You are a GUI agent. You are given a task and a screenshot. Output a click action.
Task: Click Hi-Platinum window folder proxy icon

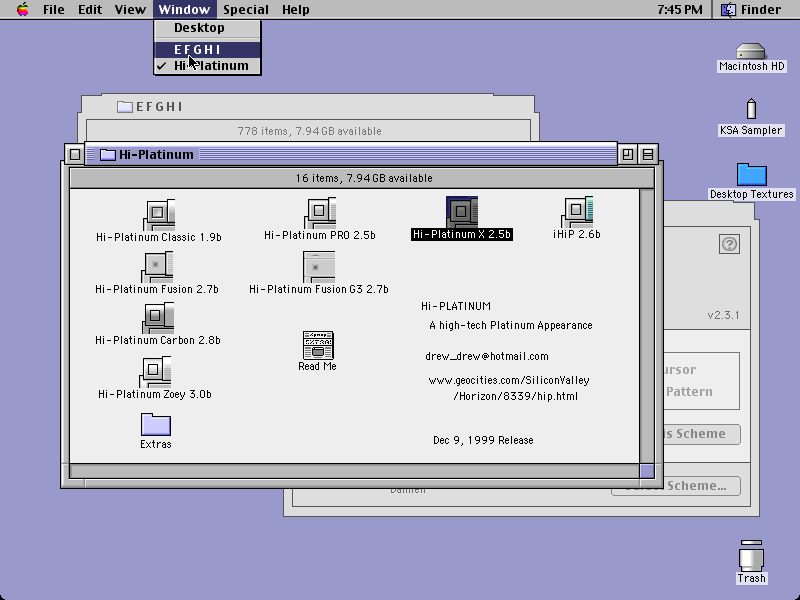pyautogui.click(x=108, y=155)
